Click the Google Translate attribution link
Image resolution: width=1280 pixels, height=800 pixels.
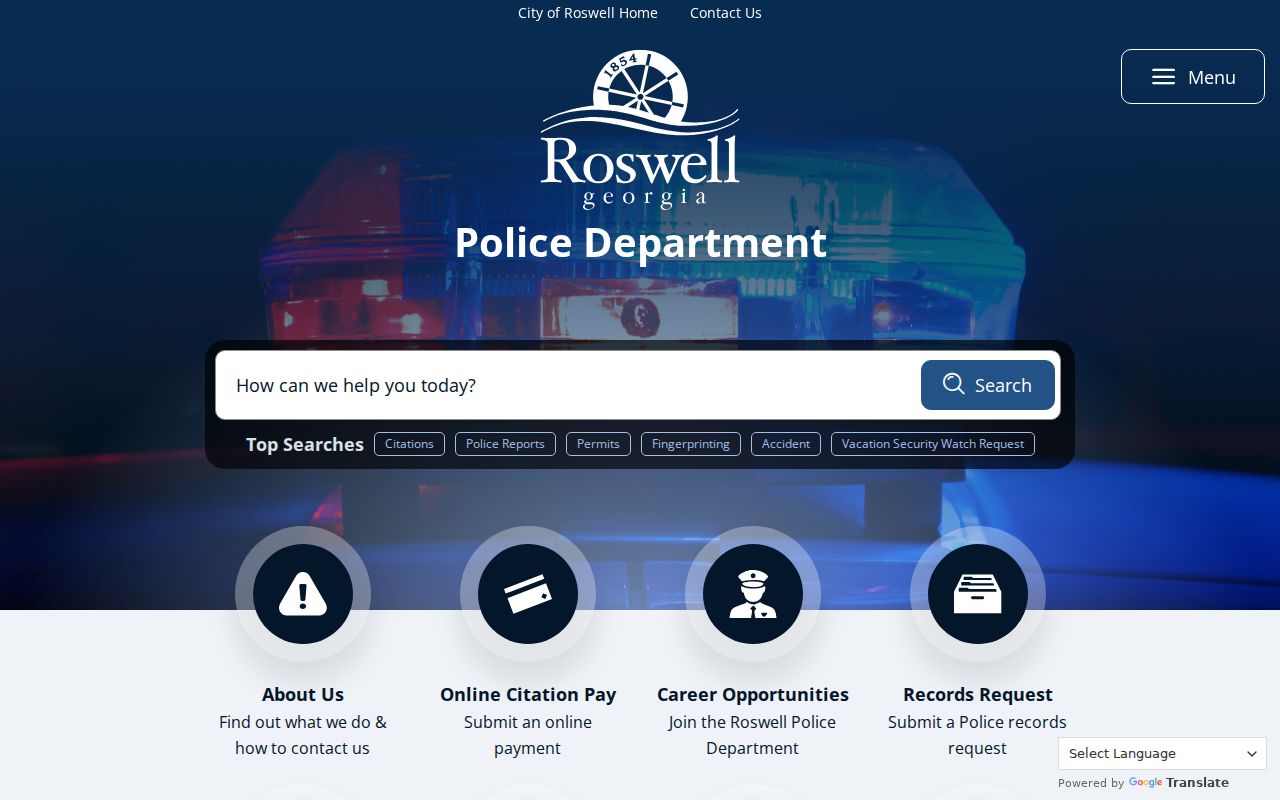1179,783
